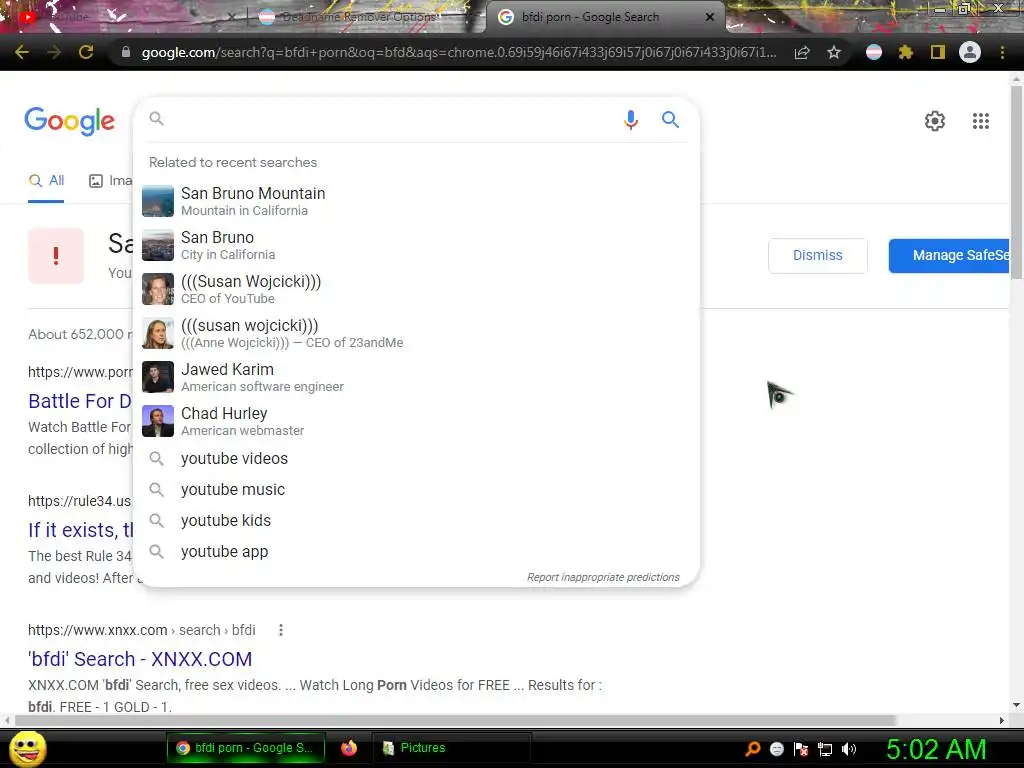Select 'youtube music' suggestion
Viewport: 1024px width, 768px height.
tap(417, 489)
